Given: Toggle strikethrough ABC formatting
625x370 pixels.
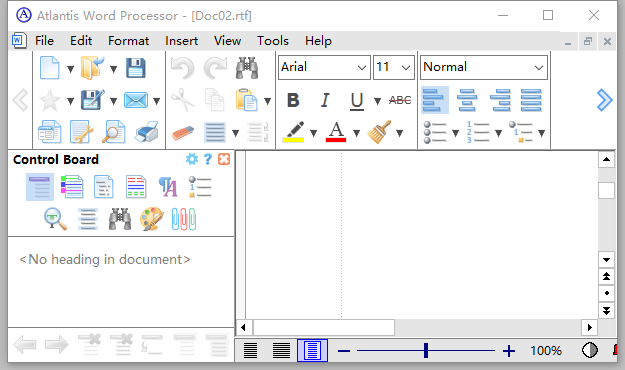Looking at the screenshot, I should [400, 100].
